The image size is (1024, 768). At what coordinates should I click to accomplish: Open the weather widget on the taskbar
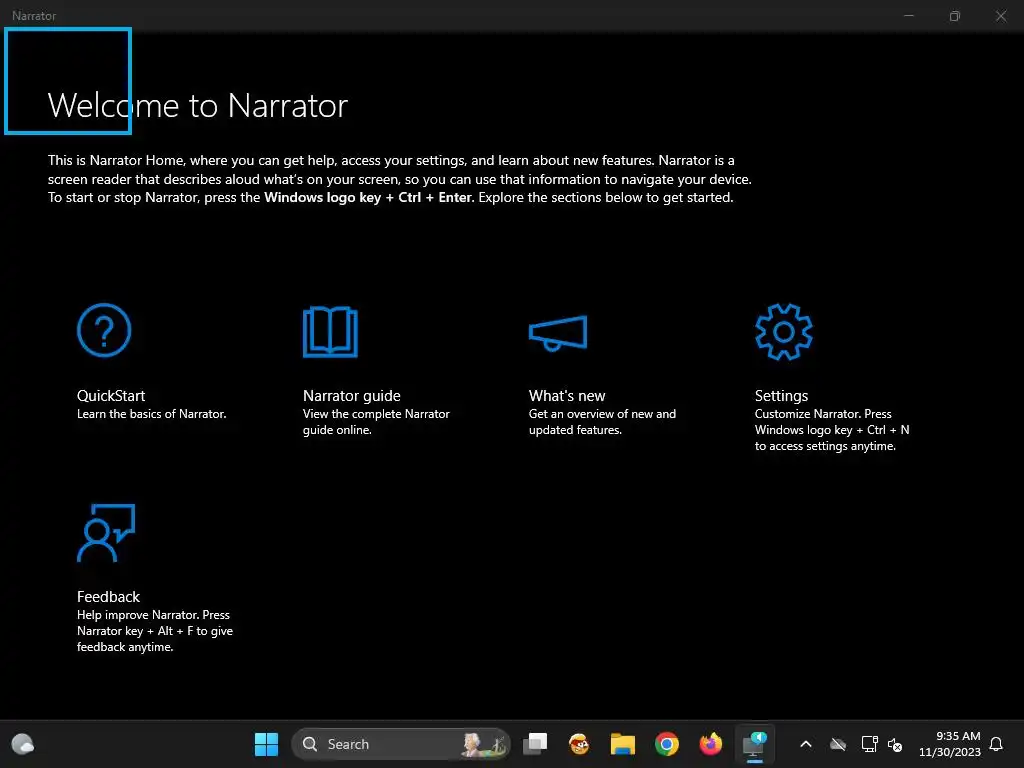click(23, 744)
